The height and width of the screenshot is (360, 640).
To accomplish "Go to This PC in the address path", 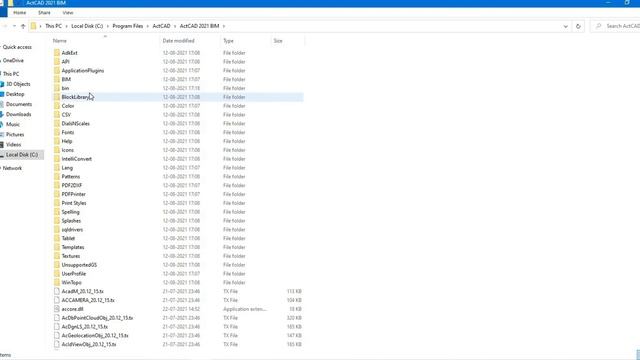I will coord(53,26).
